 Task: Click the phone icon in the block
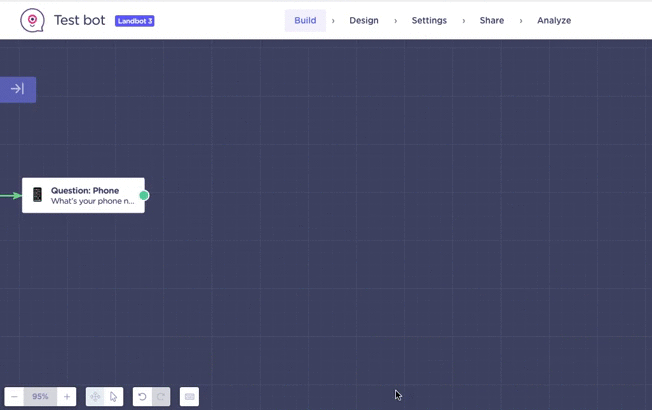tap(37, 195)
